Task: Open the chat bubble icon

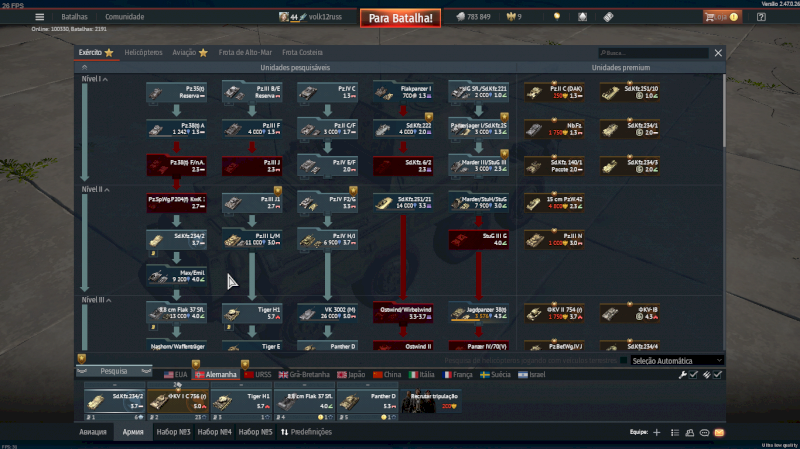Action: (704, 432)
